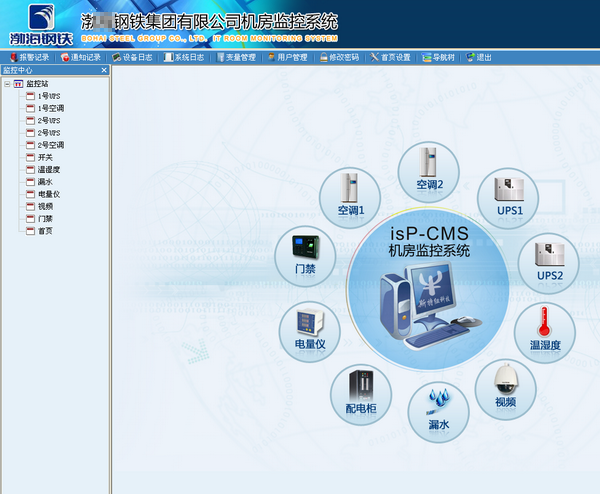The height and width of the screenshot is (494, 600).
Task: Open the 门禁 access control circle icon
Action: pos(305,256)
